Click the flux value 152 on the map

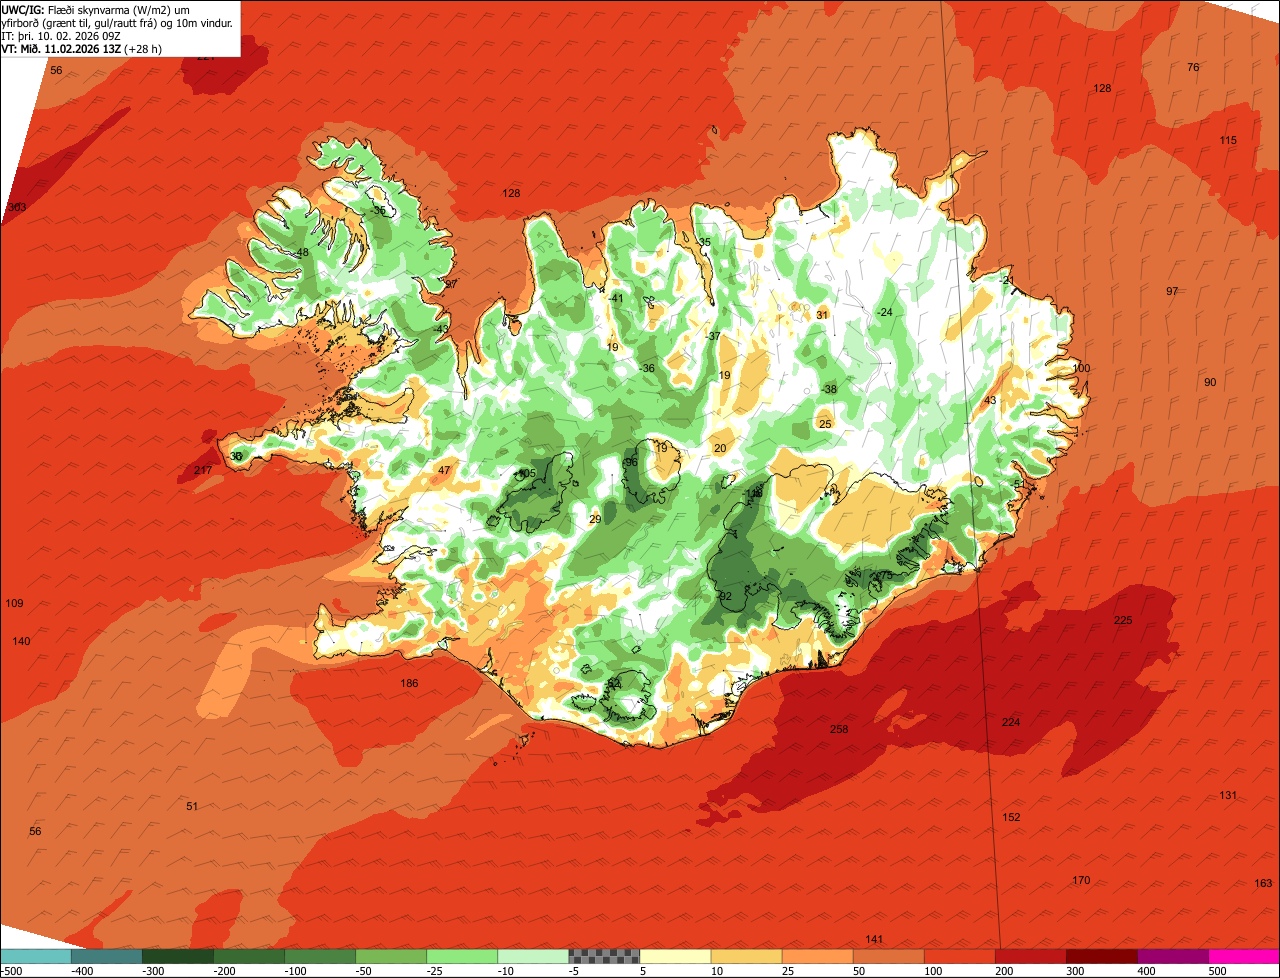point(1011,818)
